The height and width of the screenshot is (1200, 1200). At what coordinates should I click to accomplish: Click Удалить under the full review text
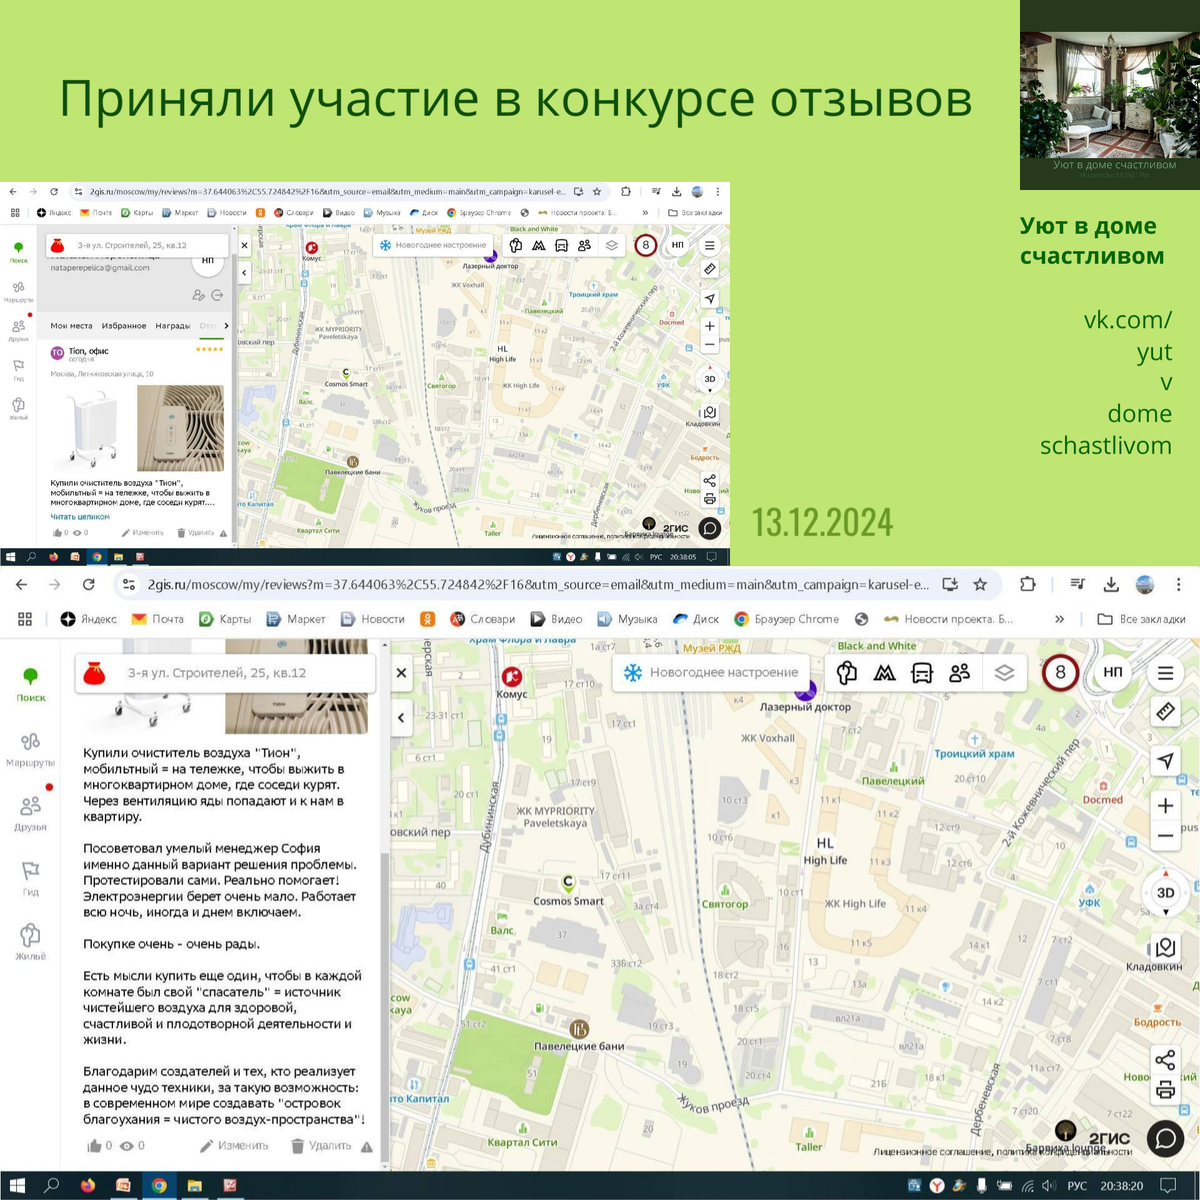(321, 1146)
